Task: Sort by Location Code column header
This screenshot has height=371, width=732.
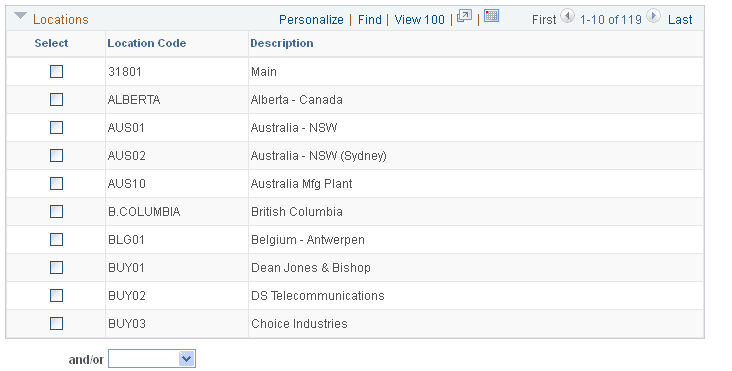Action: (147, 43)
